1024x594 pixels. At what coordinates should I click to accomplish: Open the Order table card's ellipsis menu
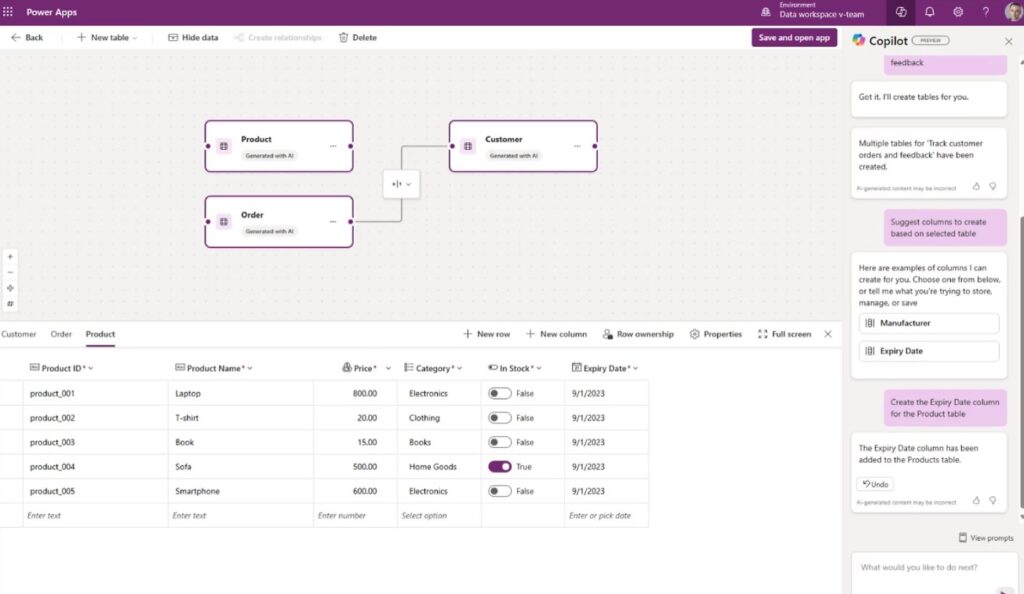(333, 222)
